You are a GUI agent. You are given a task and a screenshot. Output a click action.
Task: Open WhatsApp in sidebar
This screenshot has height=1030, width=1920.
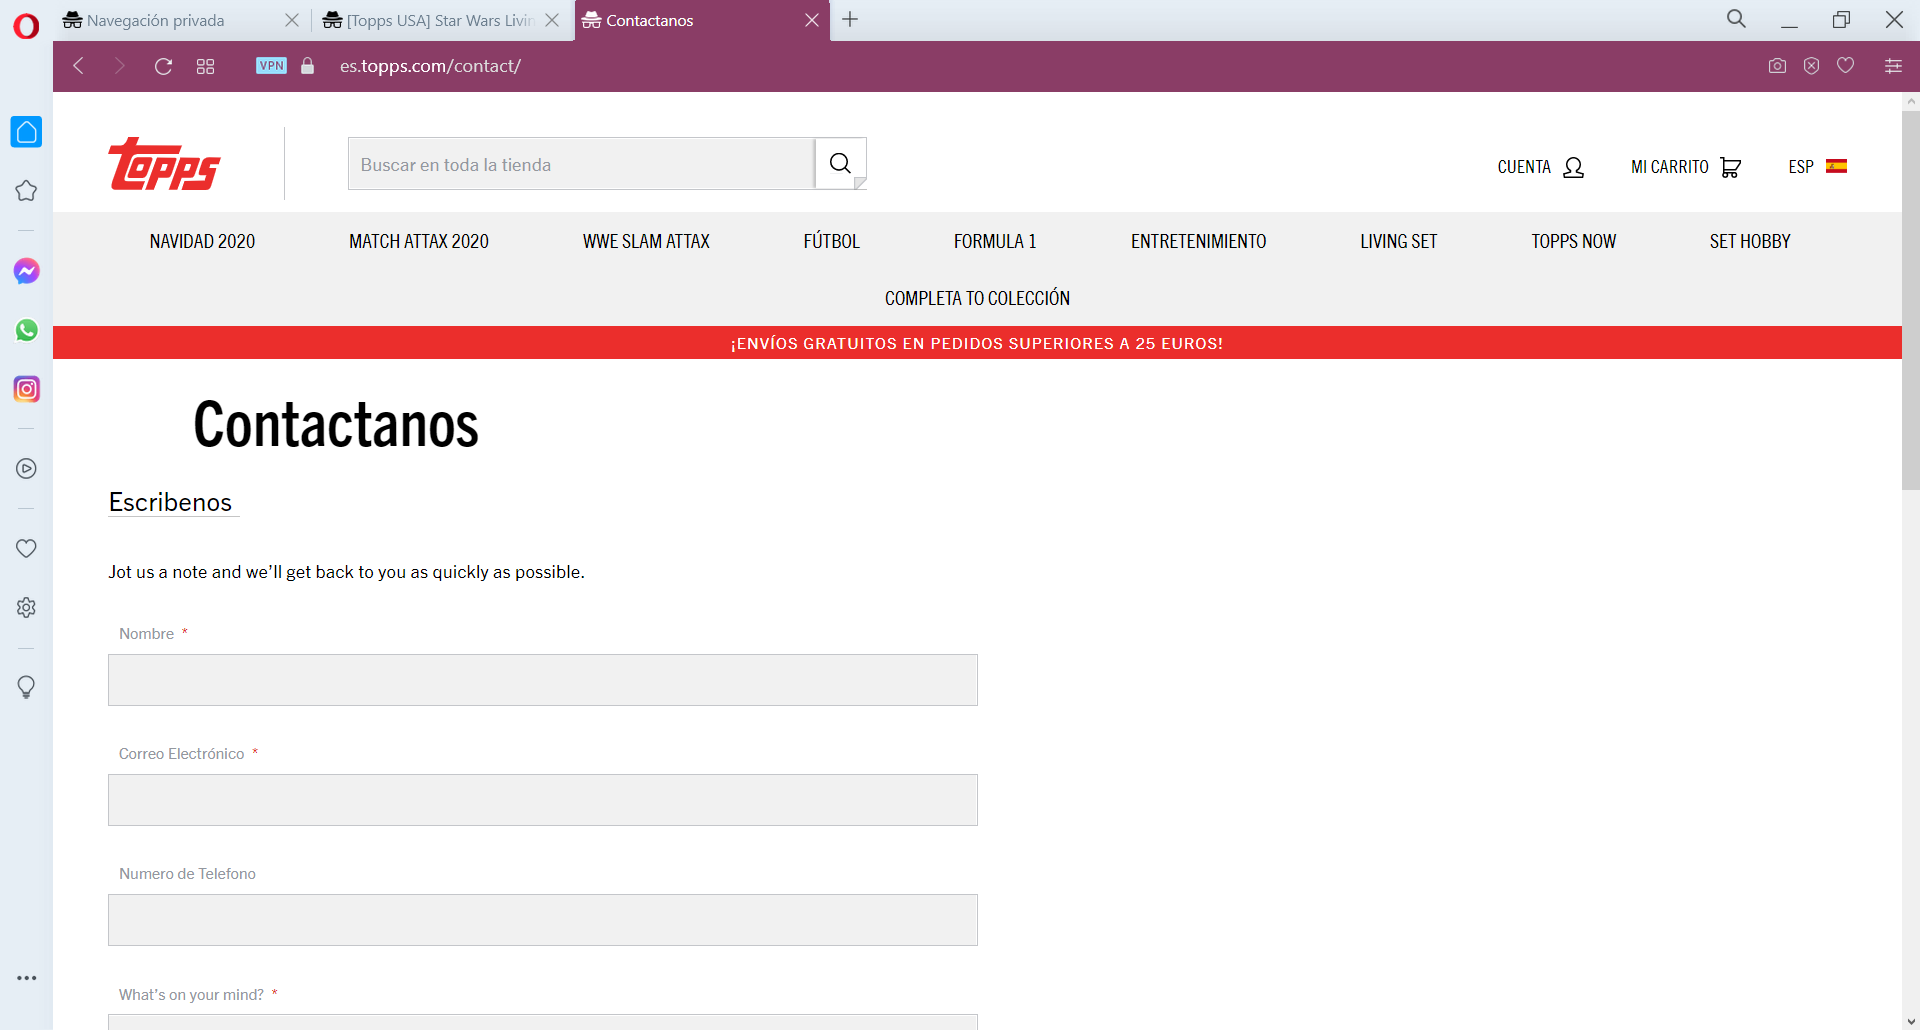coord(26,330)
